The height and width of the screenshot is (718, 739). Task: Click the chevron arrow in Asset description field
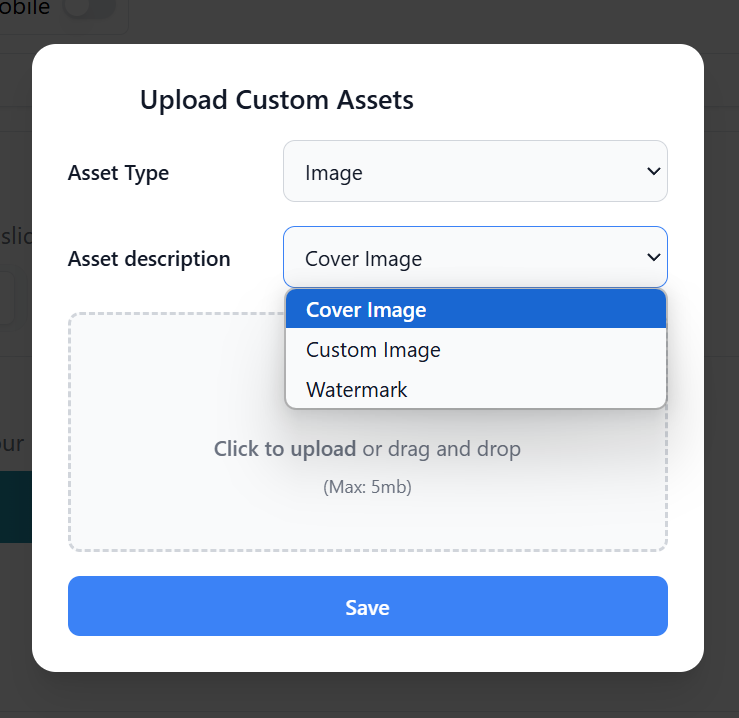click(653, 257)
